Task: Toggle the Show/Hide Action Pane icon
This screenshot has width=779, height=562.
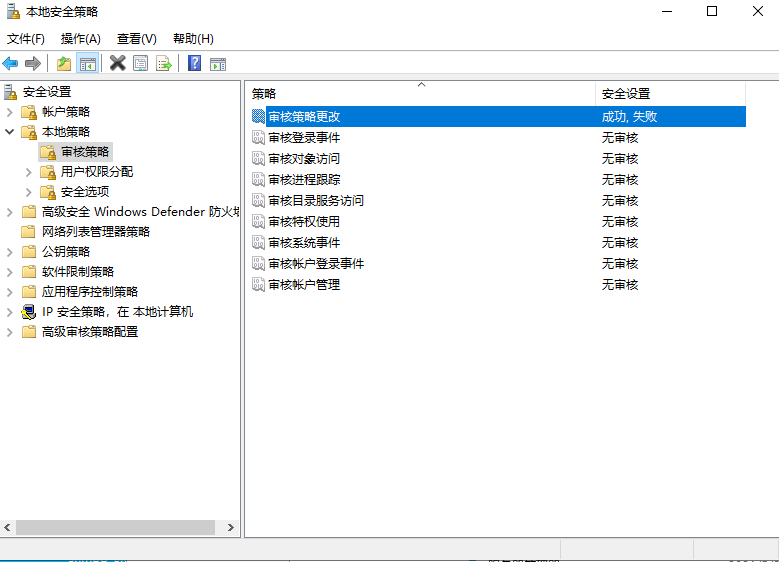Action: tap(218, 63)
